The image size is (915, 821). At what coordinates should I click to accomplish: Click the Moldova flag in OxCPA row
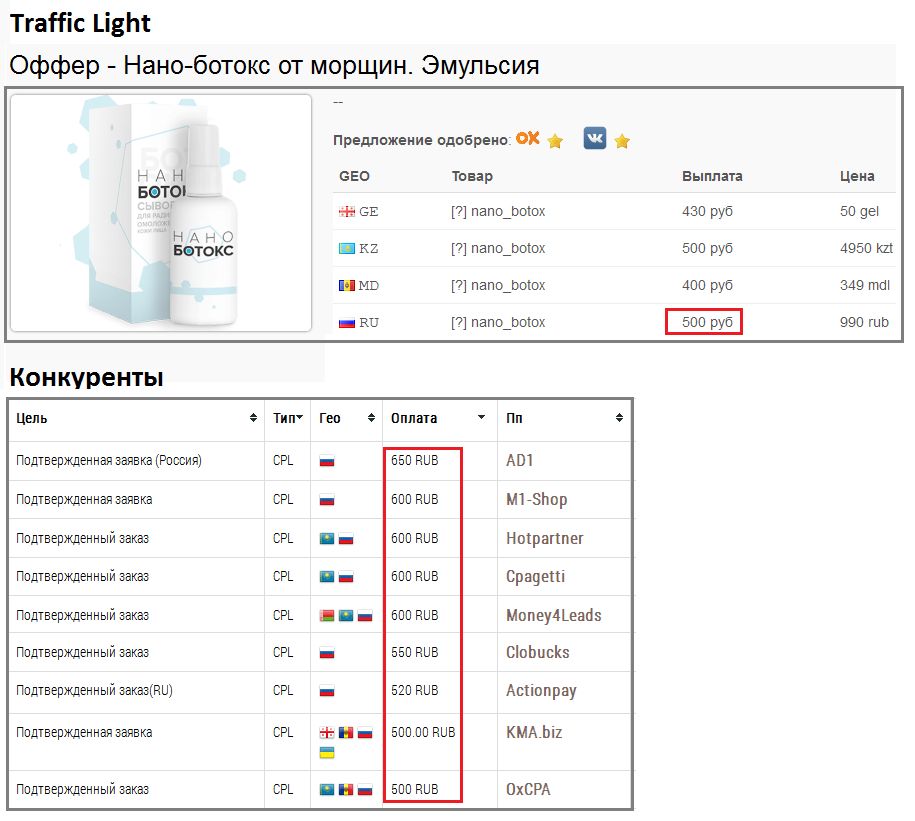coord(346,790)
